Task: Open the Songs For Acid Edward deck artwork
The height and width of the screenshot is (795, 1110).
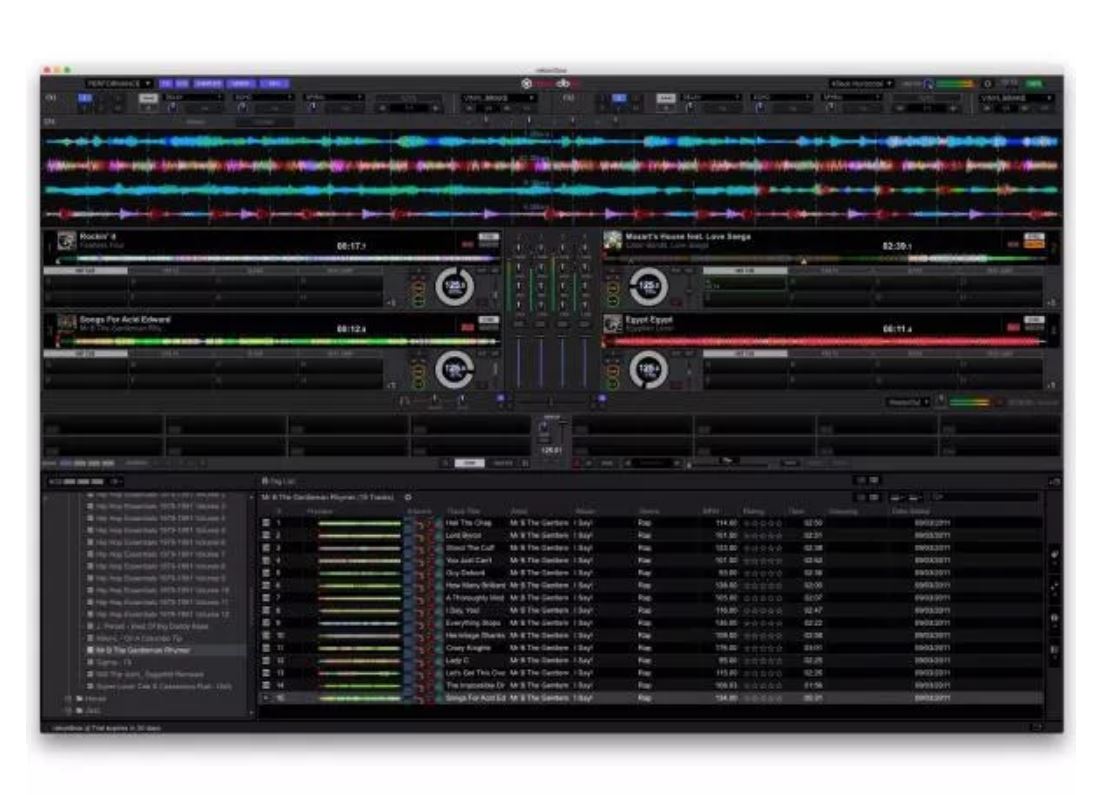Action: point(67,324)
